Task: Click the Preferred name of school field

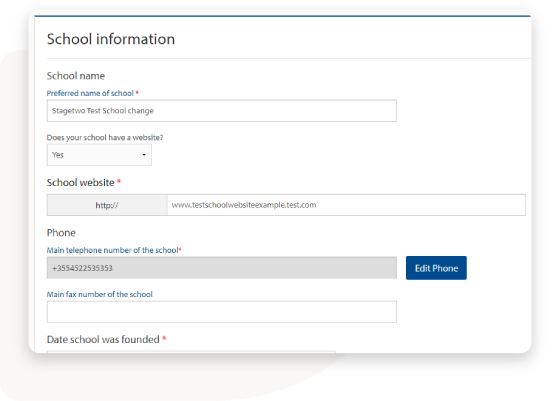Action: pos(221,111)
